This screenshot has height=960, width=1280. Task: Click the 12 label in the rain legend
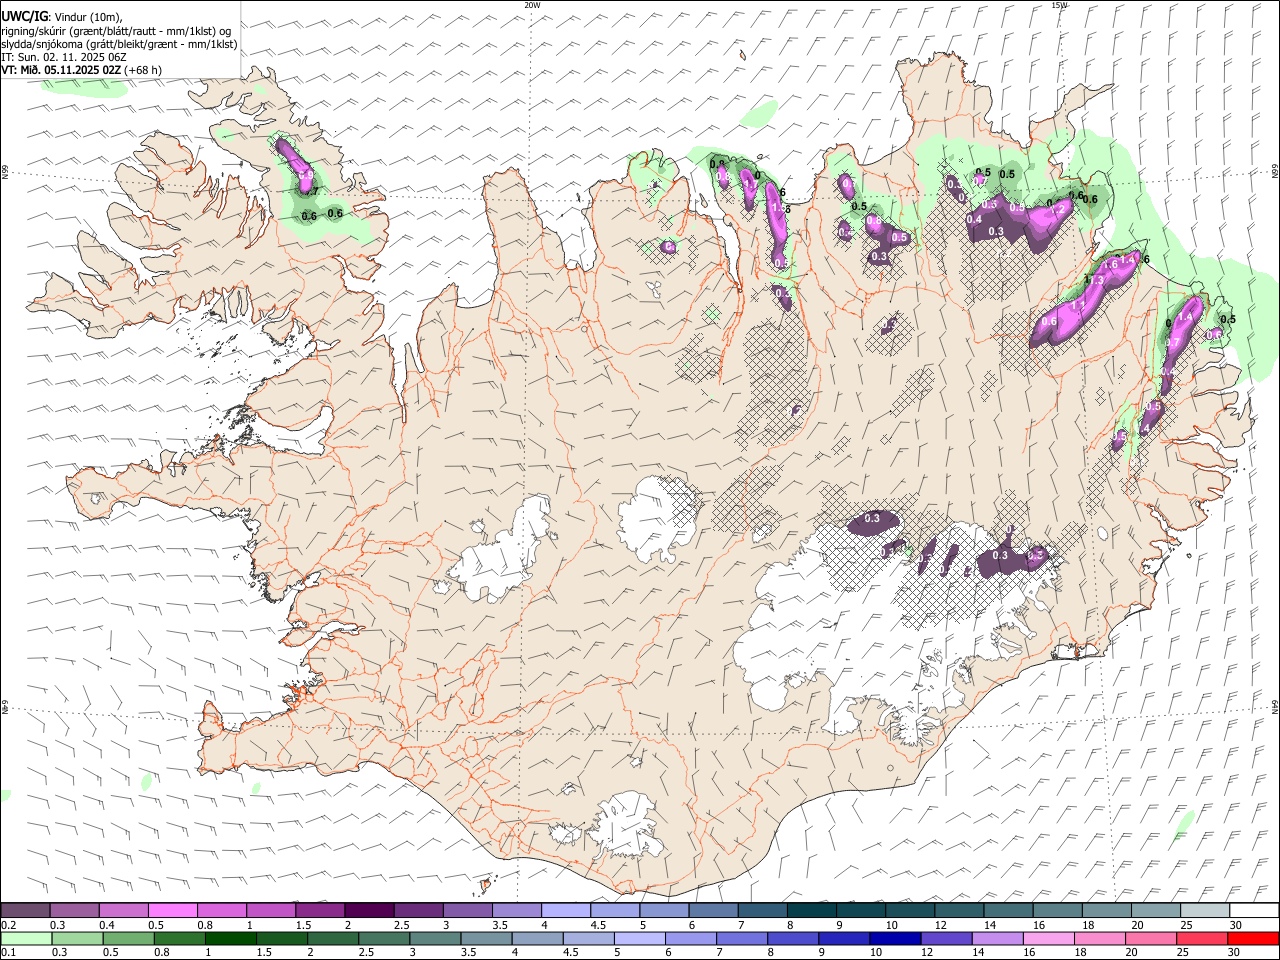point(927,952)
